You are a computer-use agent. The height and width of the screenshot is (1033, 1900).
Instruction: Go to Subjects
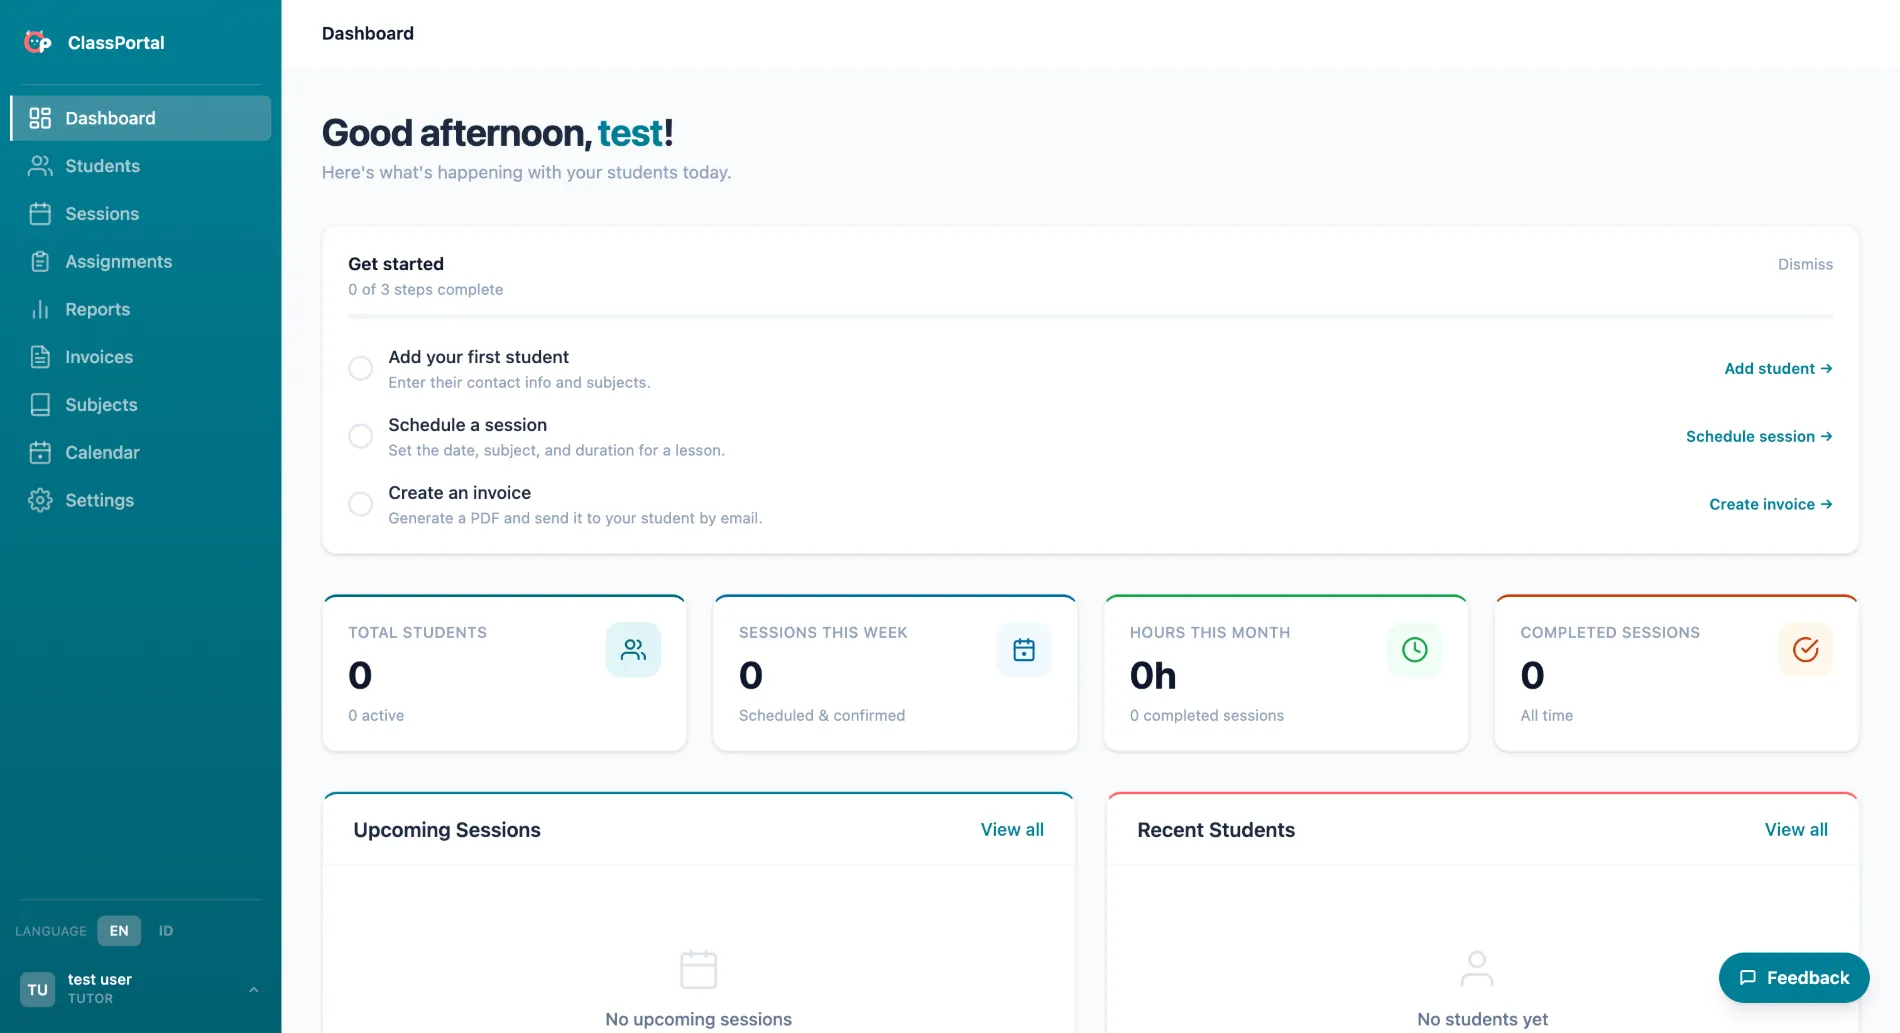click(x=141, y=405)
